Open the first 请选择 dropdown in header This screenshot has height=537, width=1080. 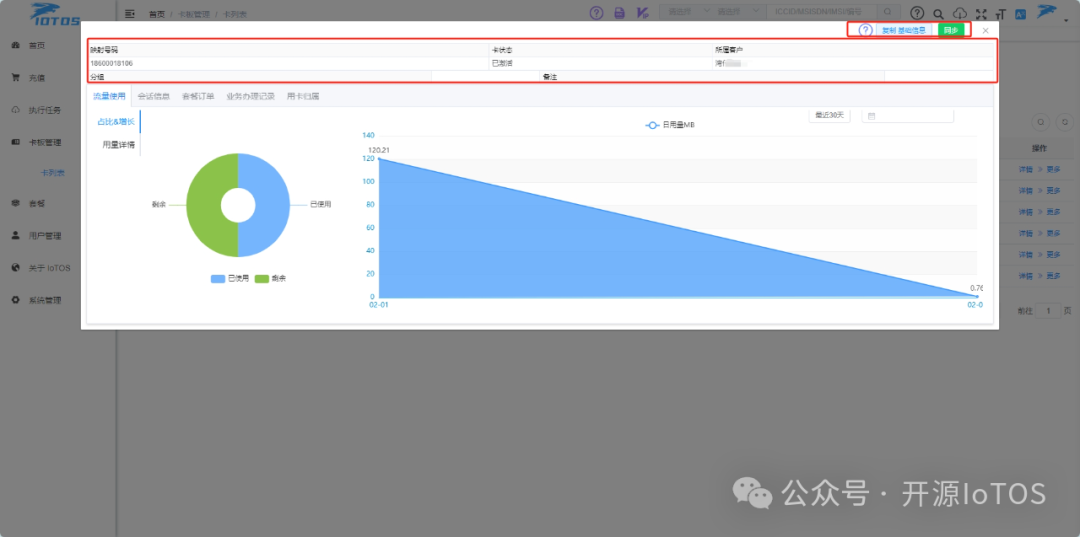click(688, 12)
